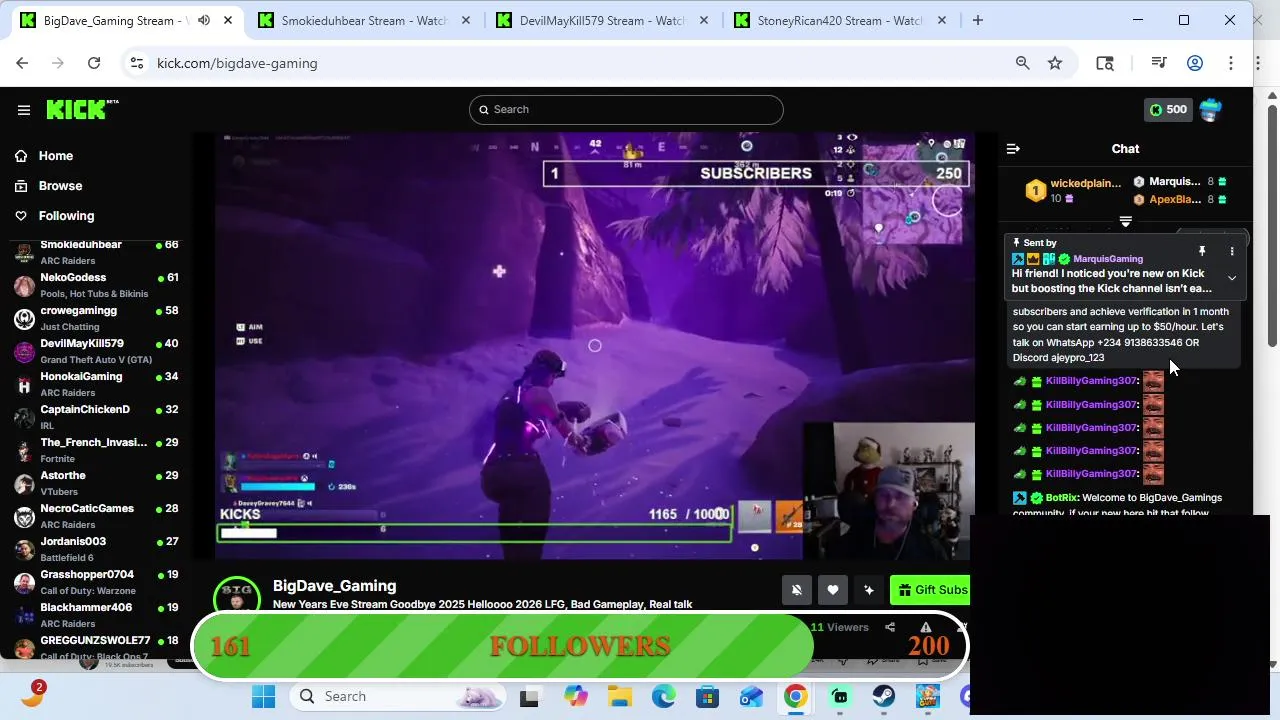The width and height of the screenshot is (1280, 720).
Task: Click the sparkle subscribe icon
Action: tap(869, 590)
